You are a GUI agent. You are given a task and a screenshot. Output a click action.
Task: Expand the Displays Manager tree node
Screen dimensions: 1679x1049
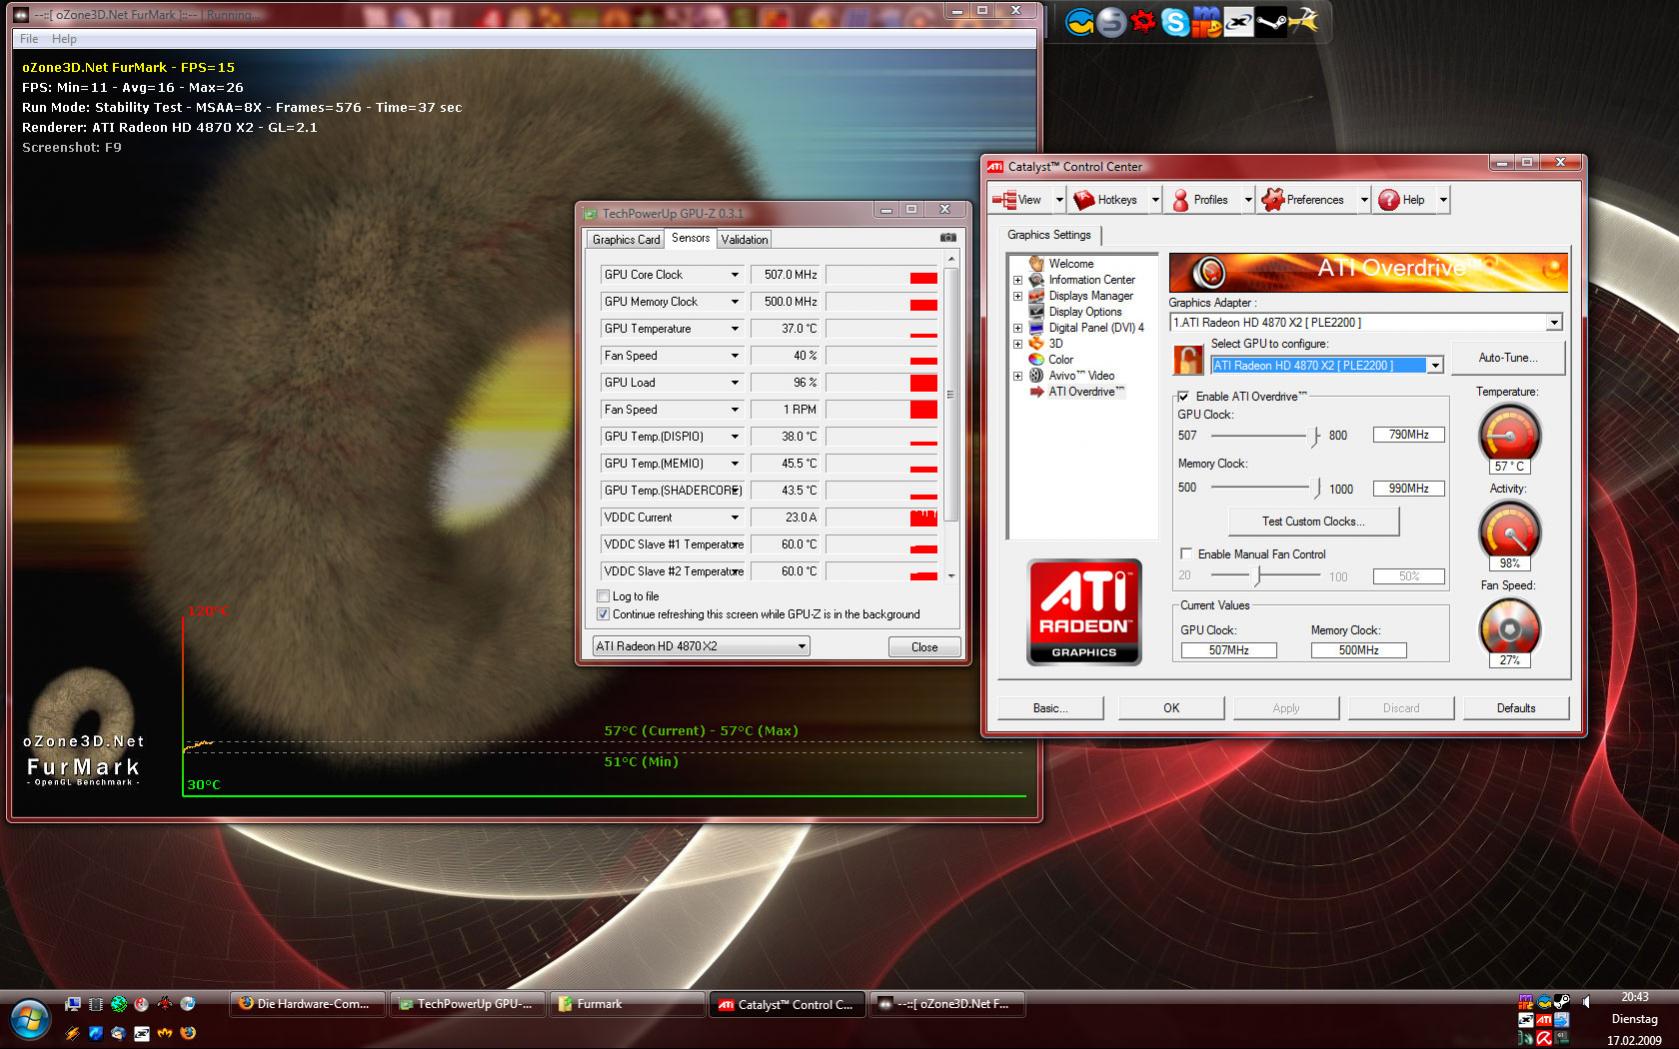pos(1018,296)
